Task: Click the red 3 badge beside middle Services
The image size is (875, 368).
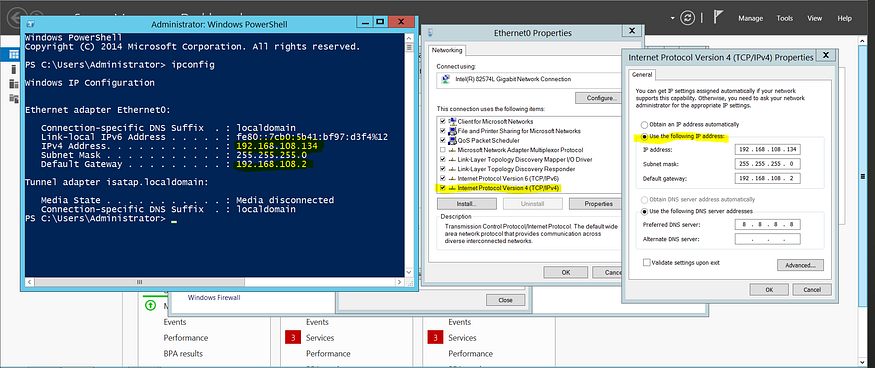Action: 292,337
